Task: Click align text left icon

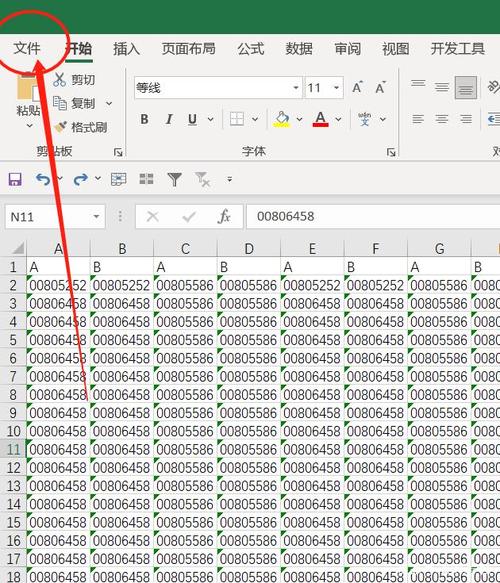Action: [418, 119]
